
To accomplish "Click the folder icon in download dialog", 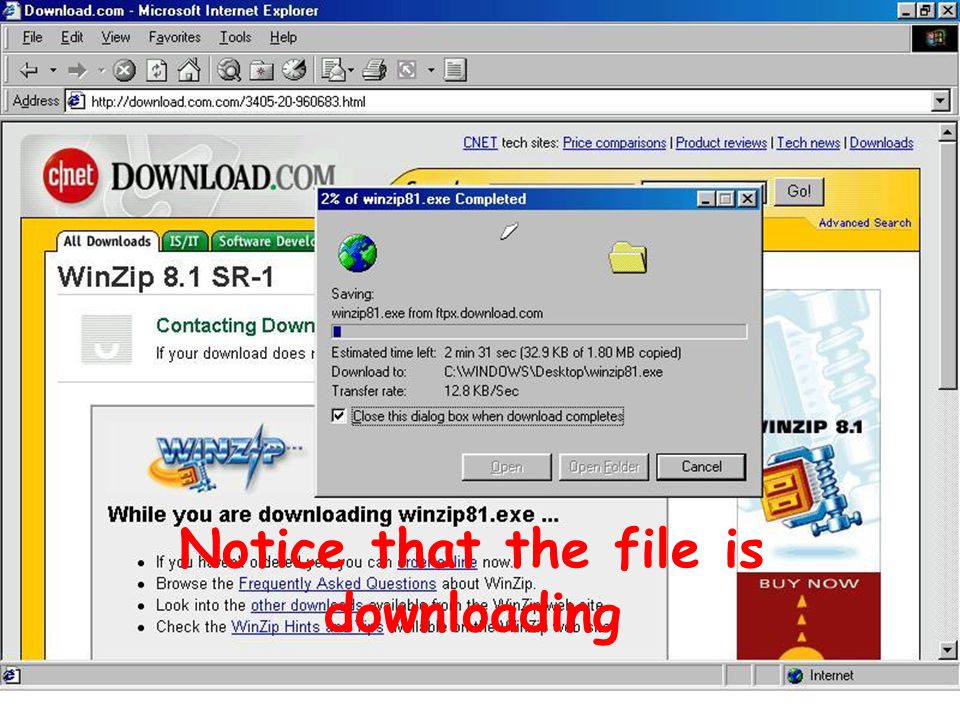I will pyautogui.click(x=628, y=257).
